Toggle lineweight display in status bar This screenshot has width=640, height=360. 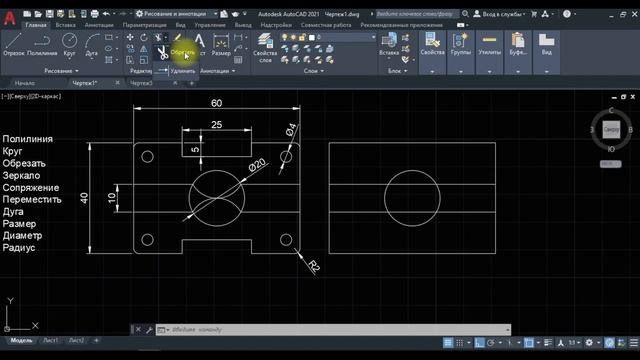click(548, 342)
